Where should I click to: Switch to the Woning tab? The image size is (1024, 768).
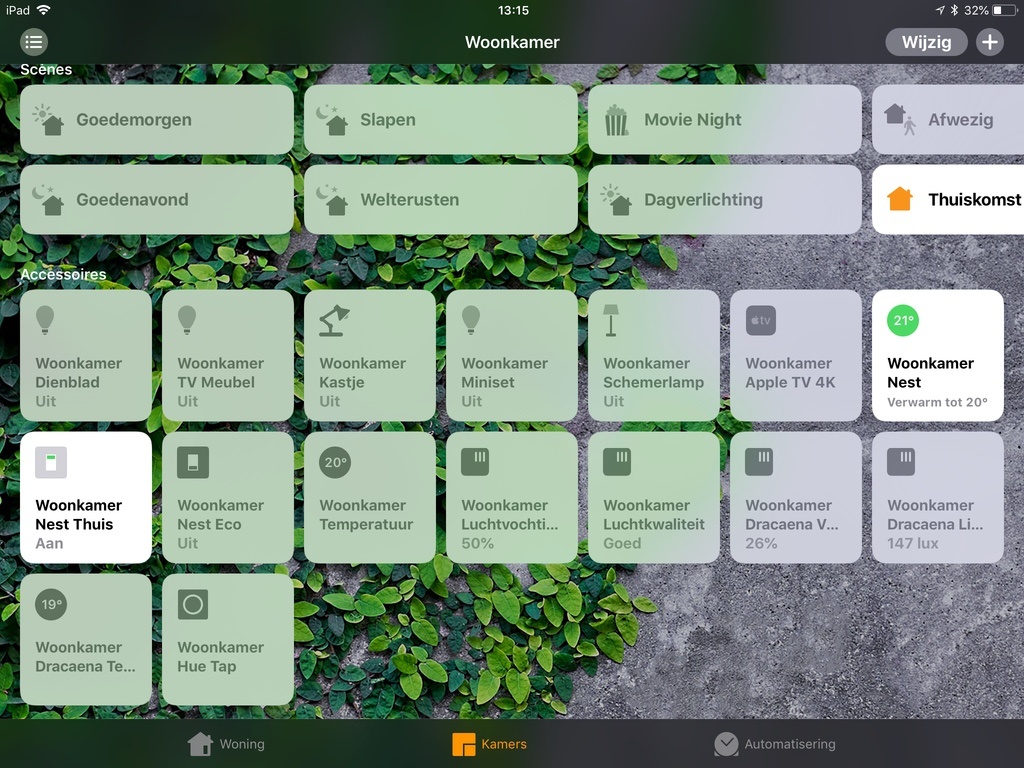click(x=226, y=744)
